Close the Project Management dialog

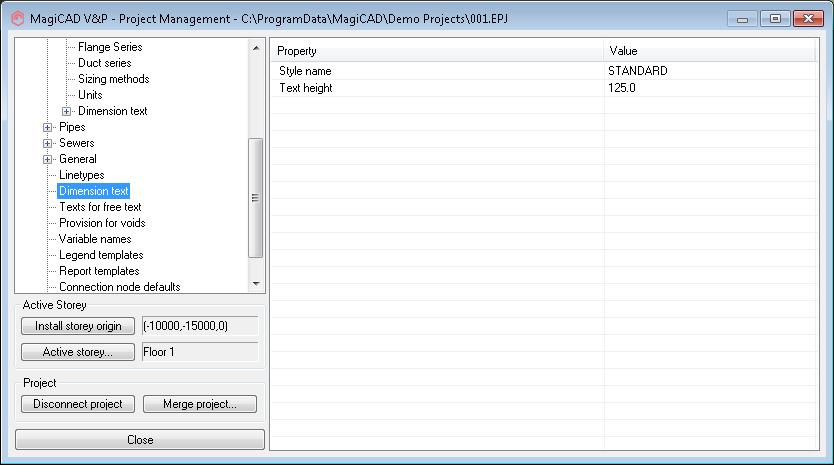tap(140, 439)
